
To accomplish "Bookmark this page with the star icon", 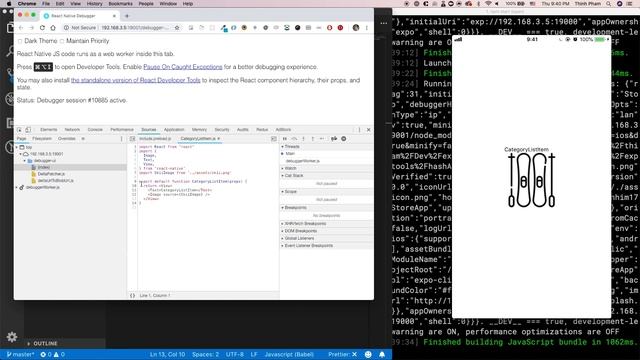I will [x=177, y=28].
